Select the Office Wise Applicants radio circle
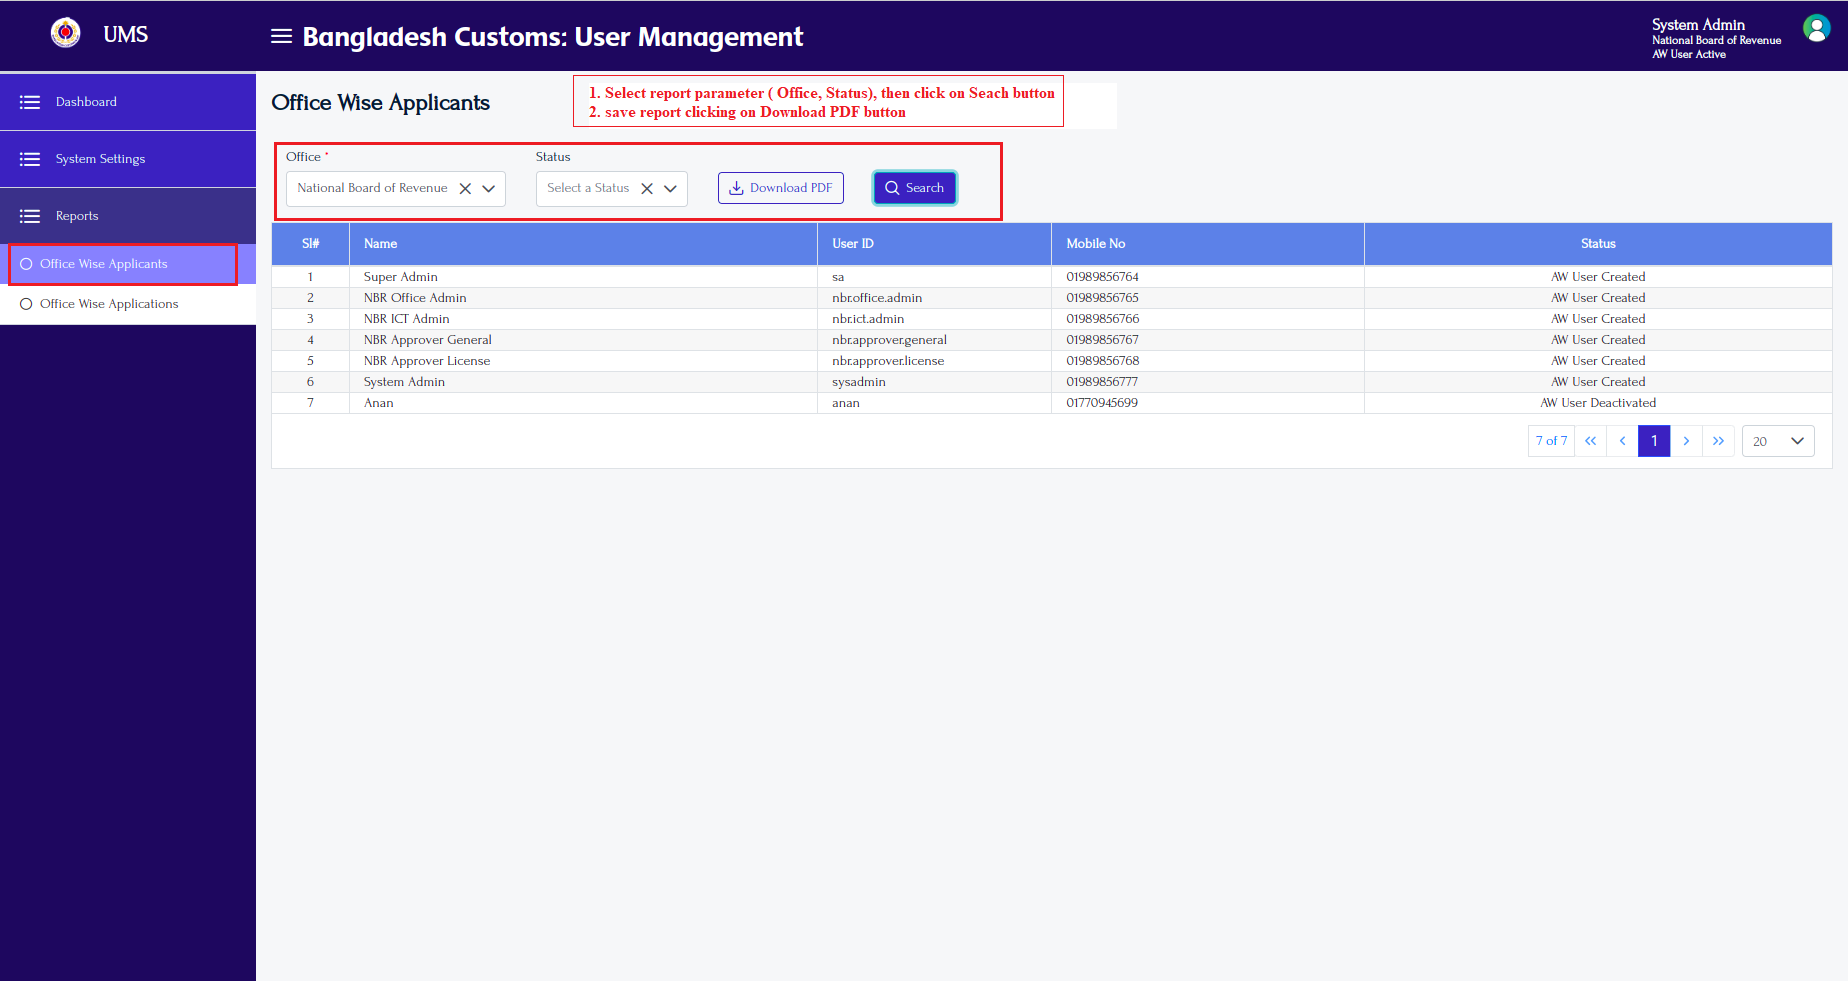 pyautogui.click(x=26, y=264)
